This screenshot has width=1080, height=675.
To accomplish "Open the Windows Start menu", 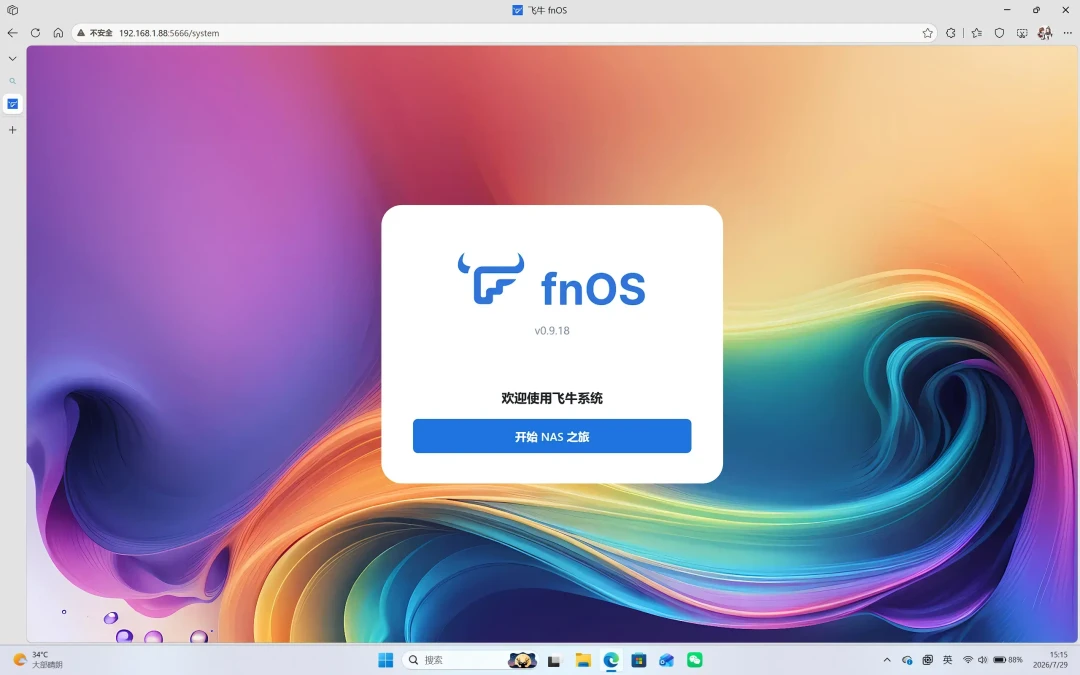I will click(x=386, y=660).
